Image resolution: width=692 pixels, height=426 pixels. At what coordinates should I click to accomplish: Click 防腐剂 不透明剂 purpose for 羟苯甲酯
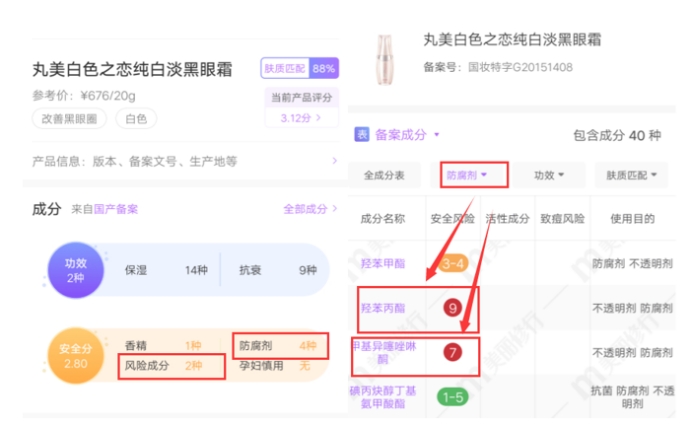(x=632, y=264)
